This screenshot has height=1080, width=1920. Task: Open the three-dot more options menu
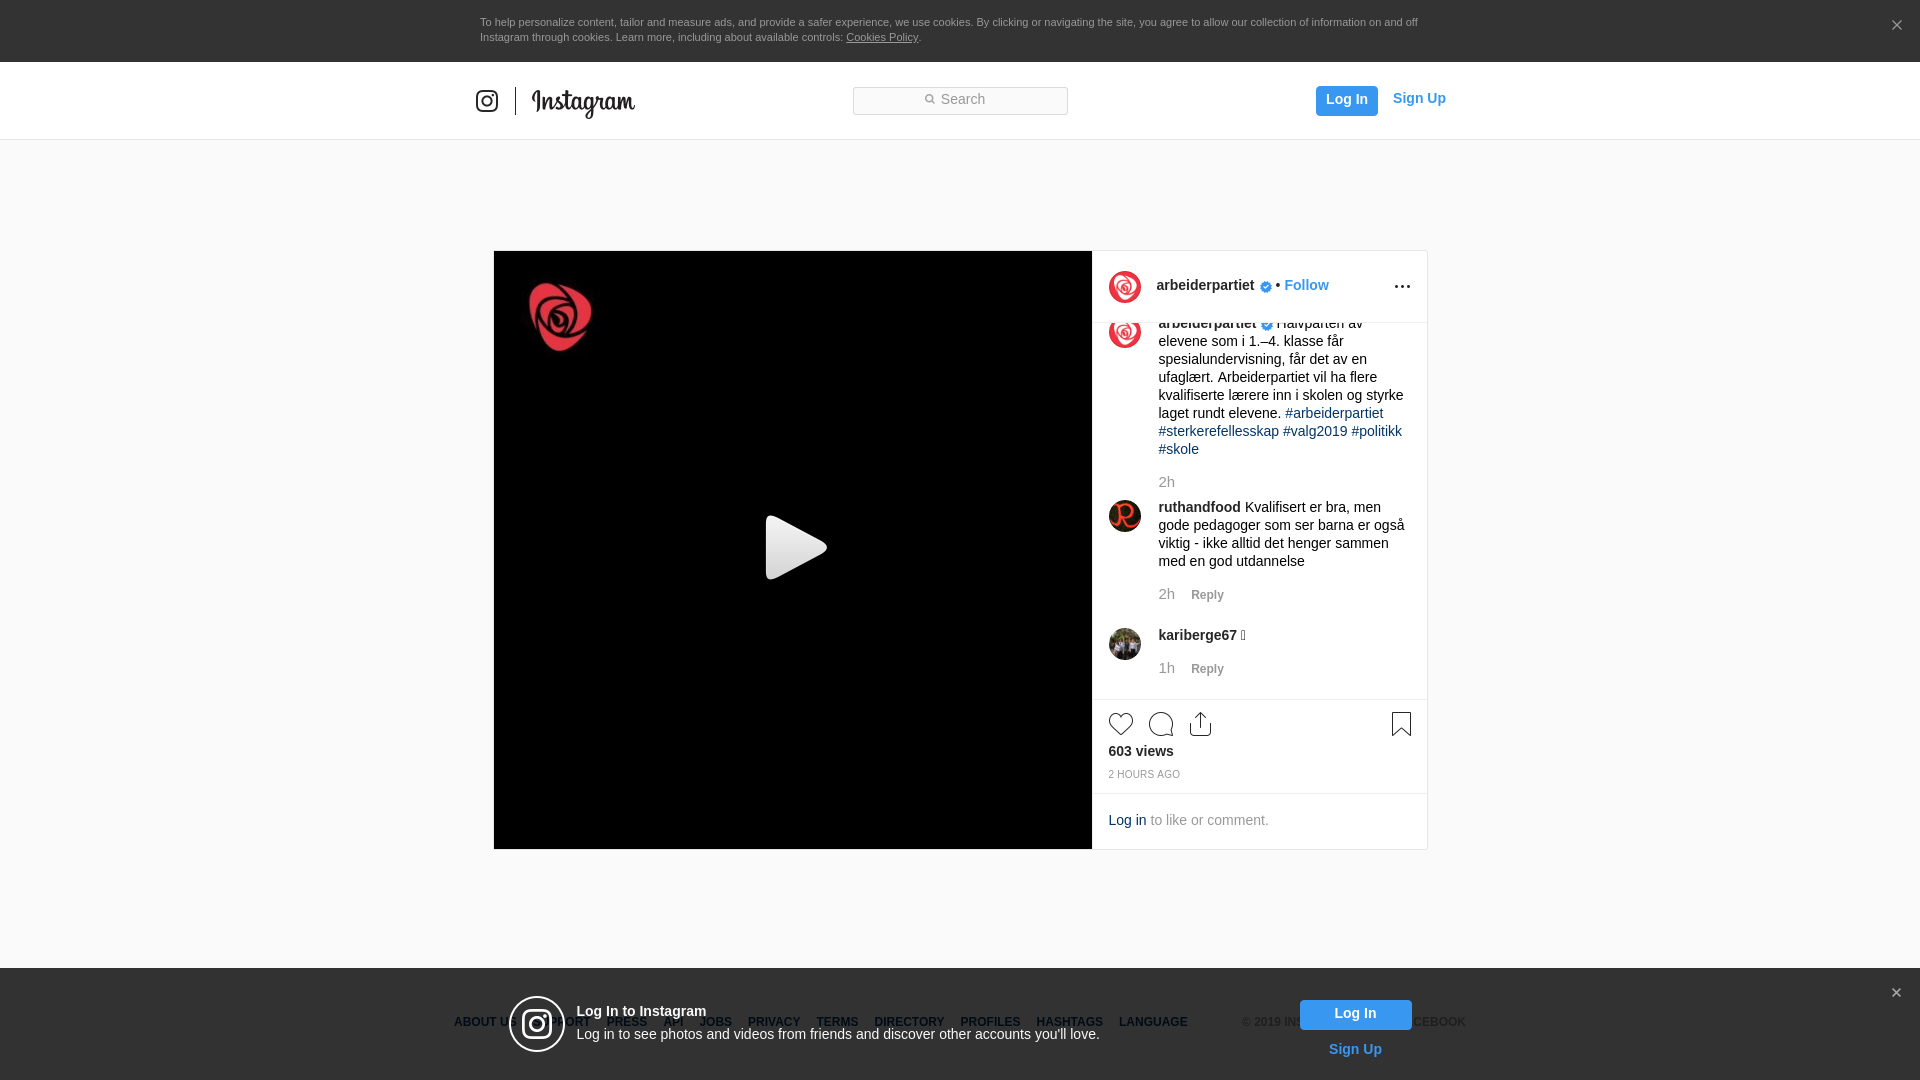tap(1402, 287)
